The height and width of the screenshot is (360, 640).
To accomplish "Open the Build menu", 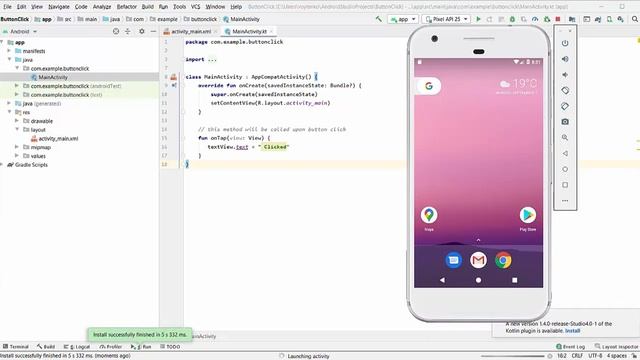I will pos(148,7).
